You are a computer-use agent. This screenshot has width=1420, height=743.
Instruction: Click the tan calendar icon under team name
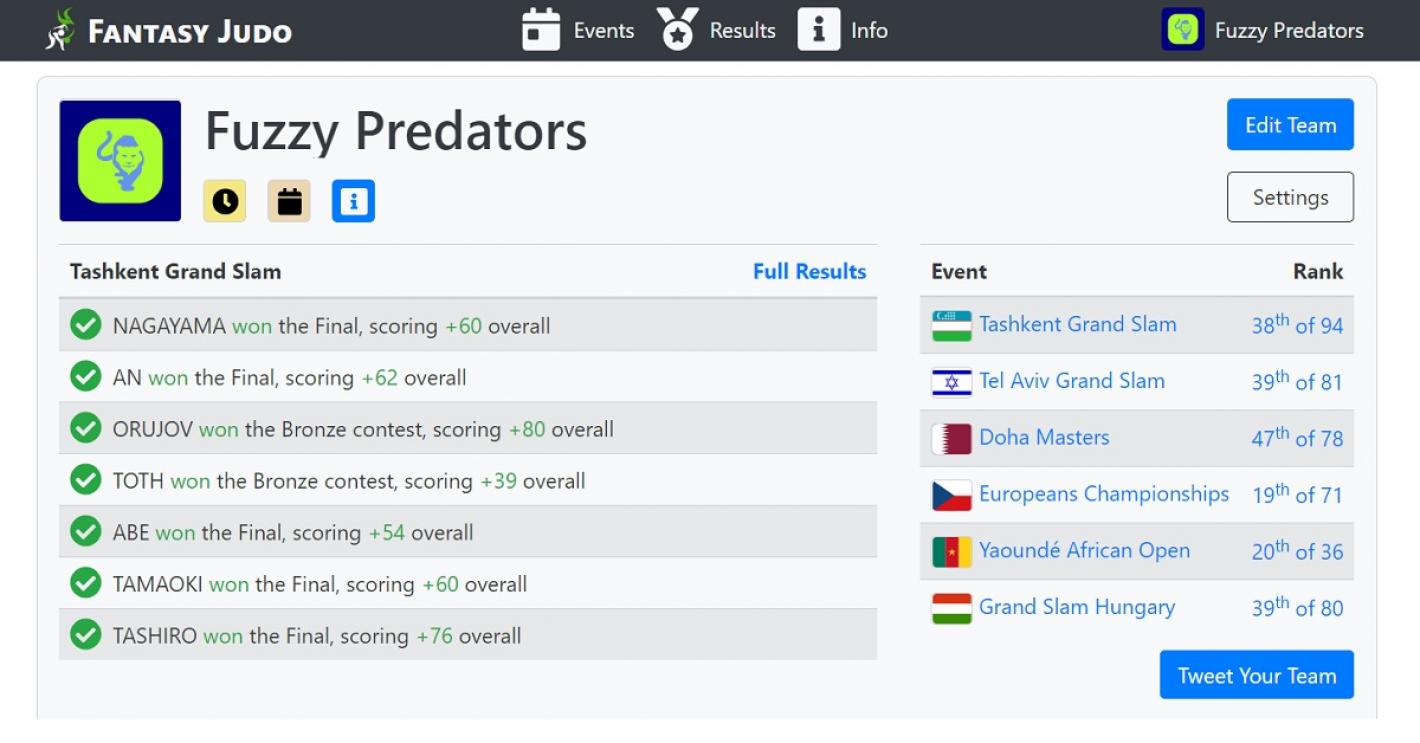click(x=289, y=201)
